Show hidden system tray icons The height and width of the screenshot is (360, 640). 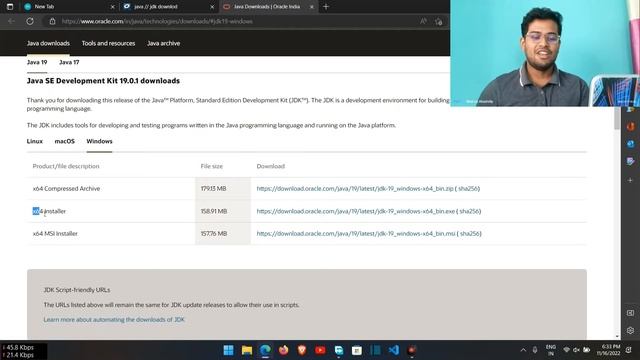coord(523,350)
